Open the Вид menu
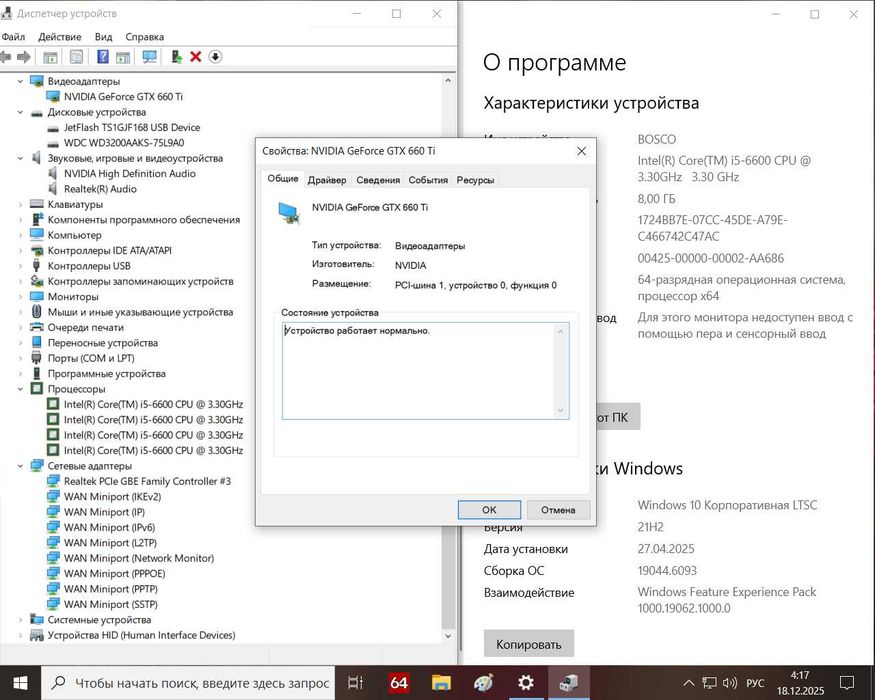This screenshot has width=875, height=700. (x=103, y=37)
